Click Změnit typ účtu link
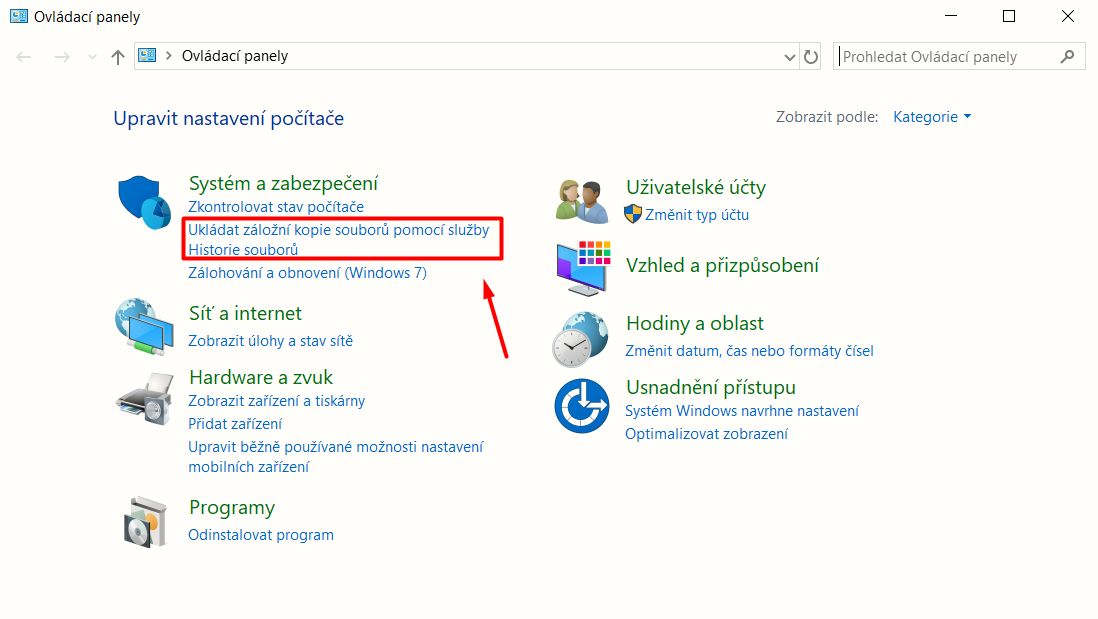 coord(697,215)
